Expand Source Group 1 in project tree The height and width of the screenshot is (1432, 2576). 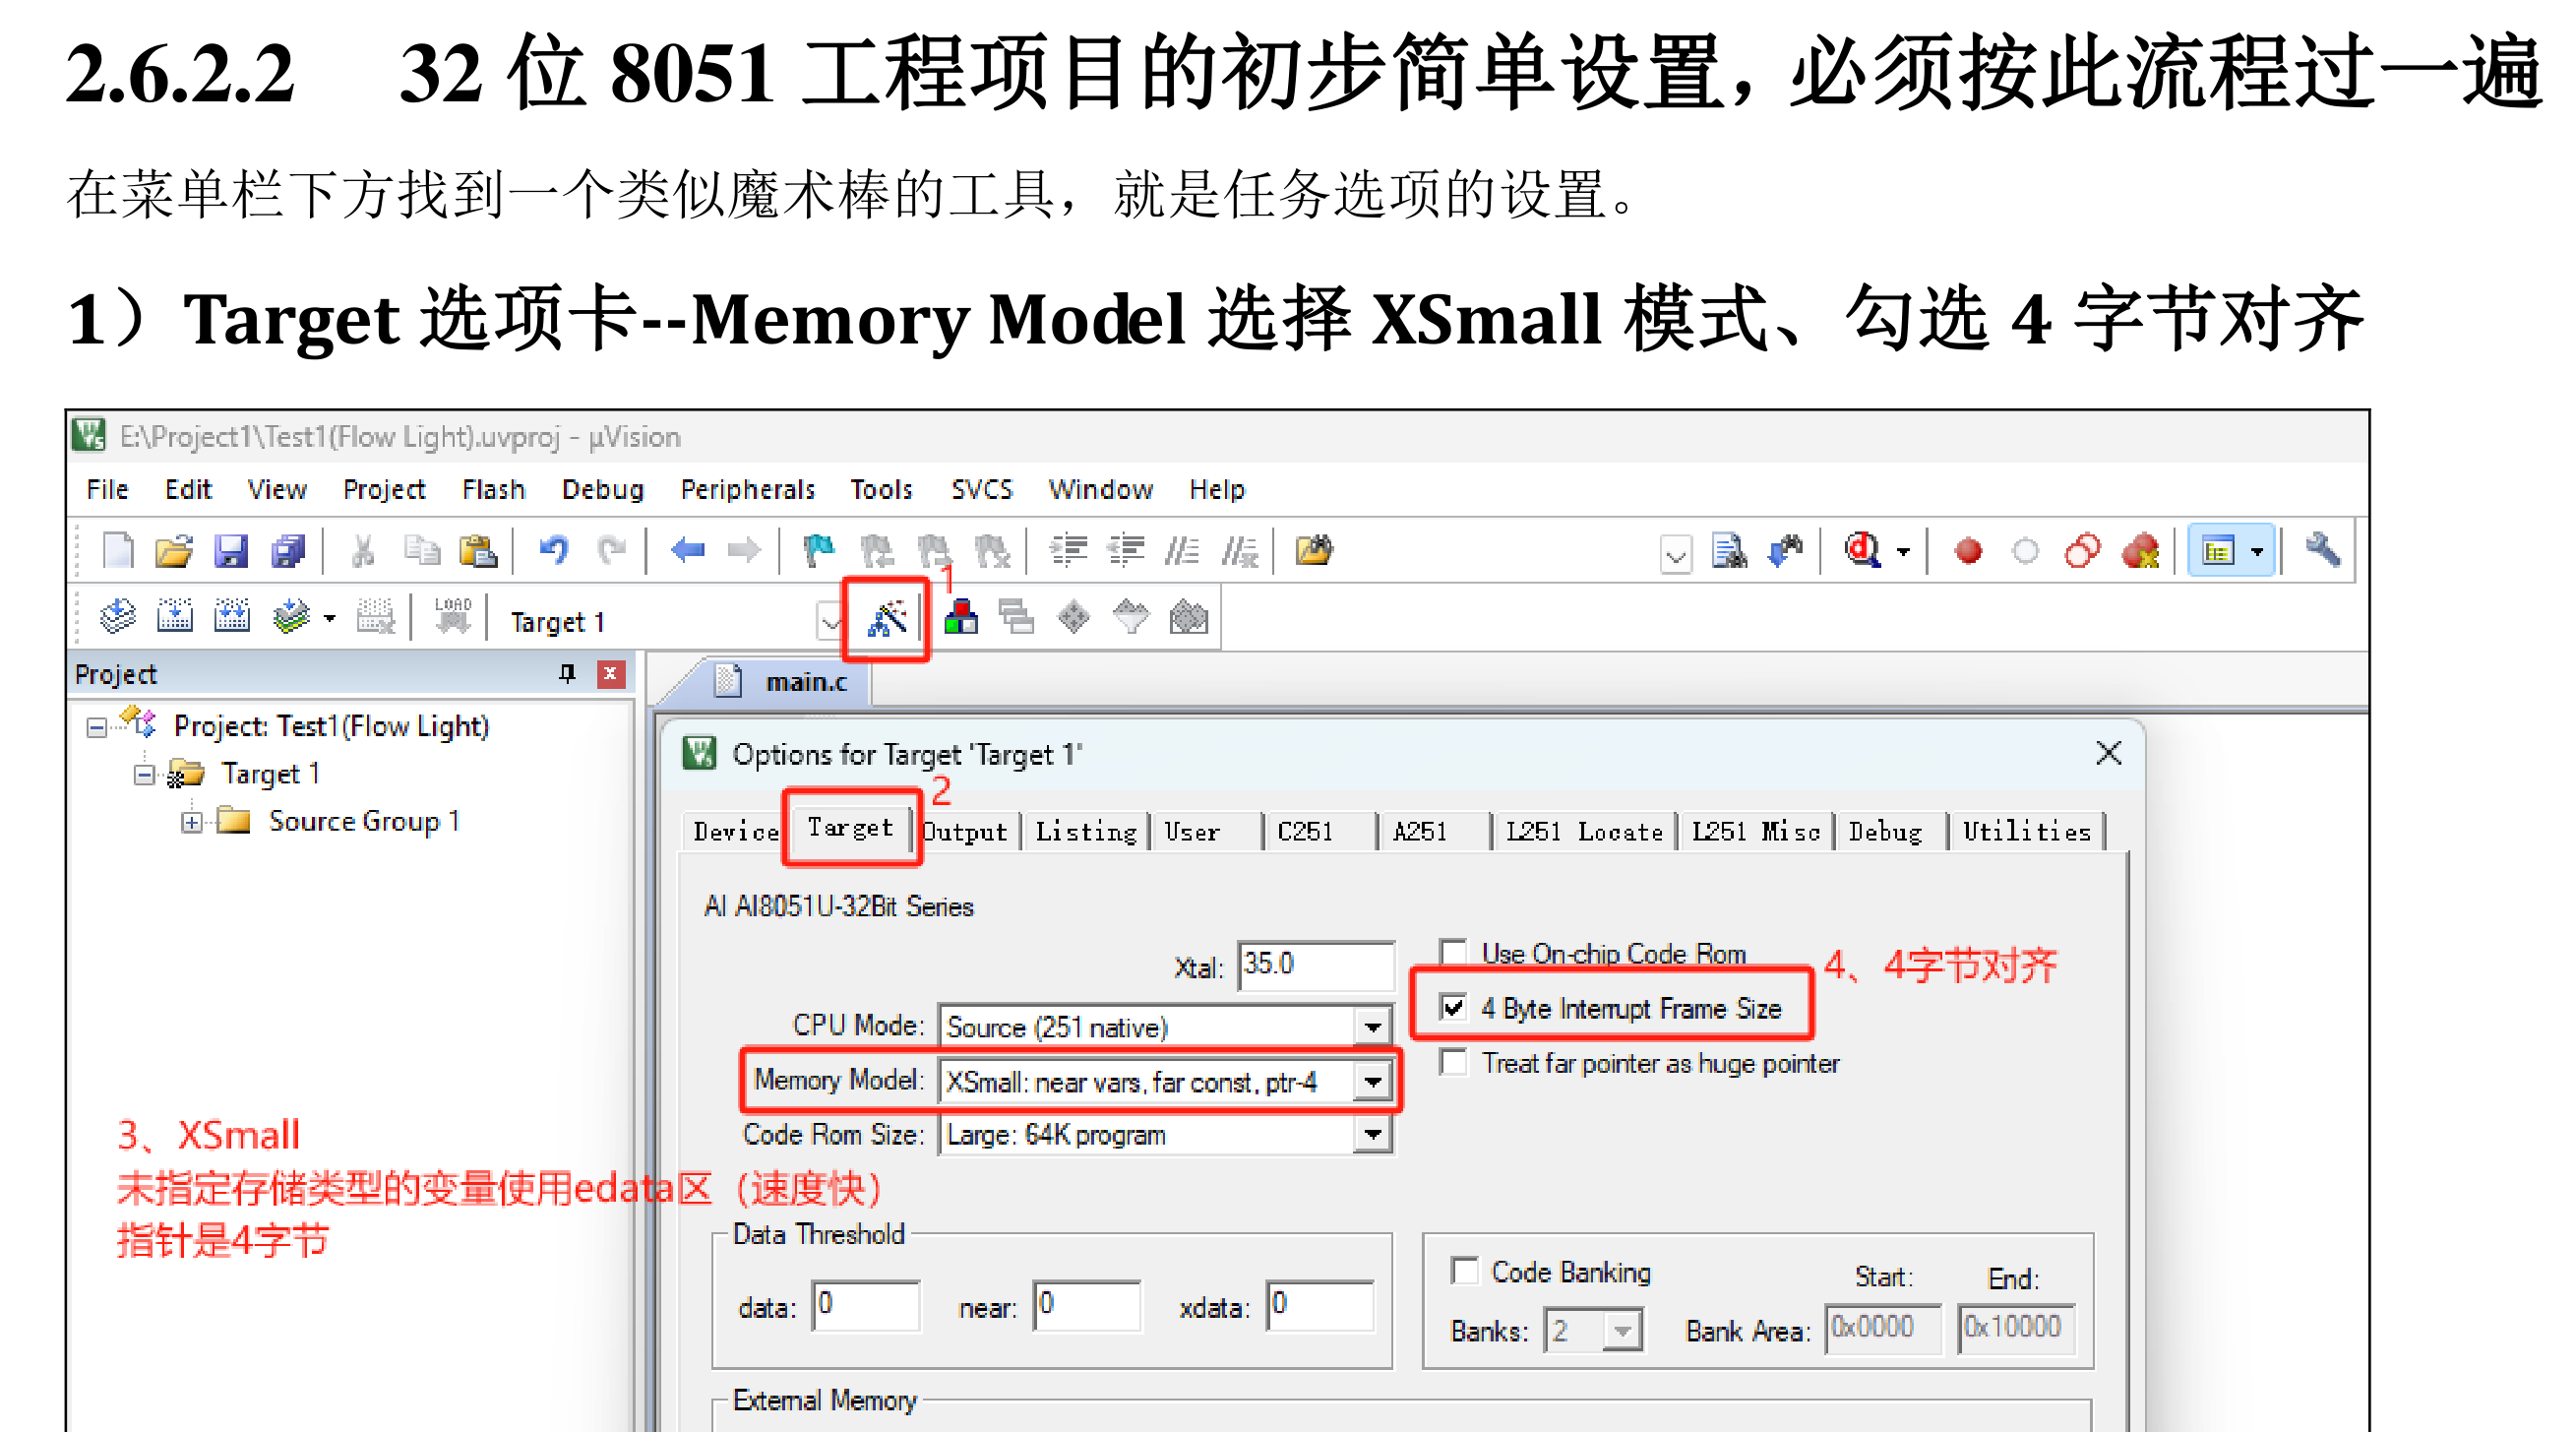[x=192, y=822]
